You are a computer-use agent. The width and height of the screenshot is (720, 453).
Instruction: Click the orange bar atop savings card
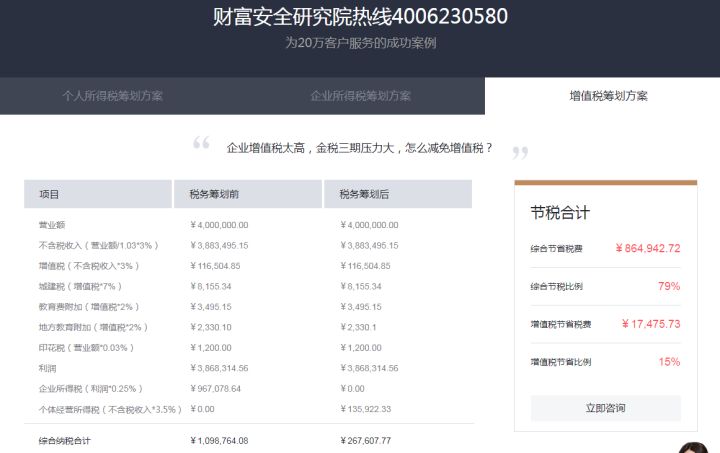pyautogui.click(x=605, y=183)
